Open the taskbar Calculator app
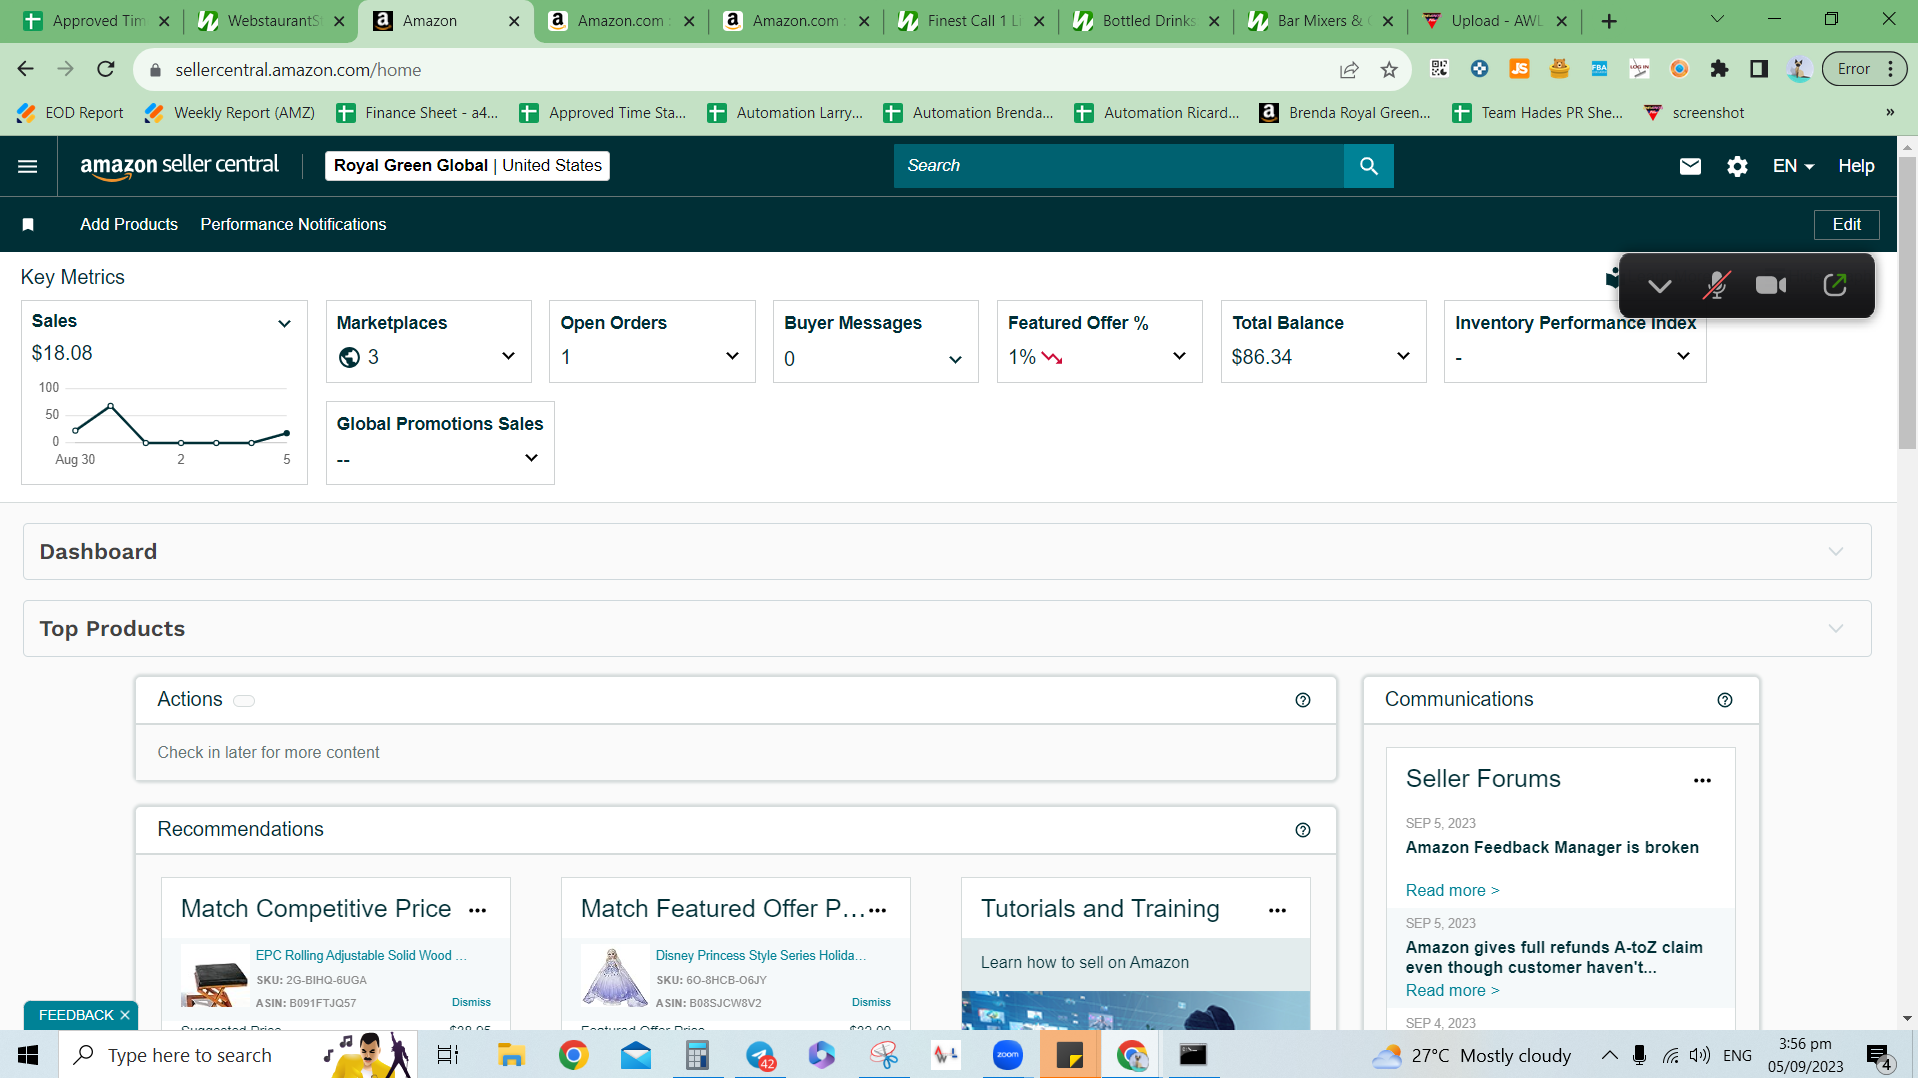This screenshot has width=1918, height=1078. (697, 1055)
